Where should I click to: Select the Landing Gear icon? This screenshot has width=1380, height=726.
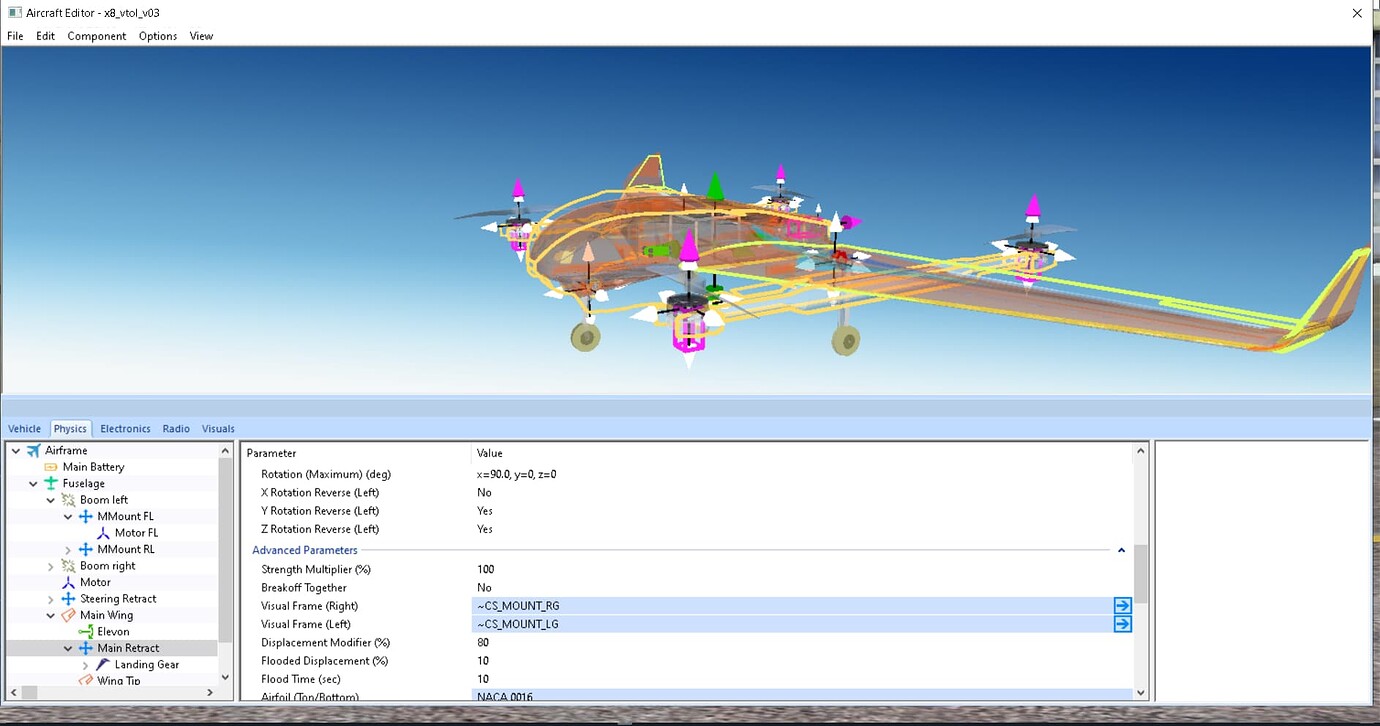pyautogui.click(x=101, y=664)
